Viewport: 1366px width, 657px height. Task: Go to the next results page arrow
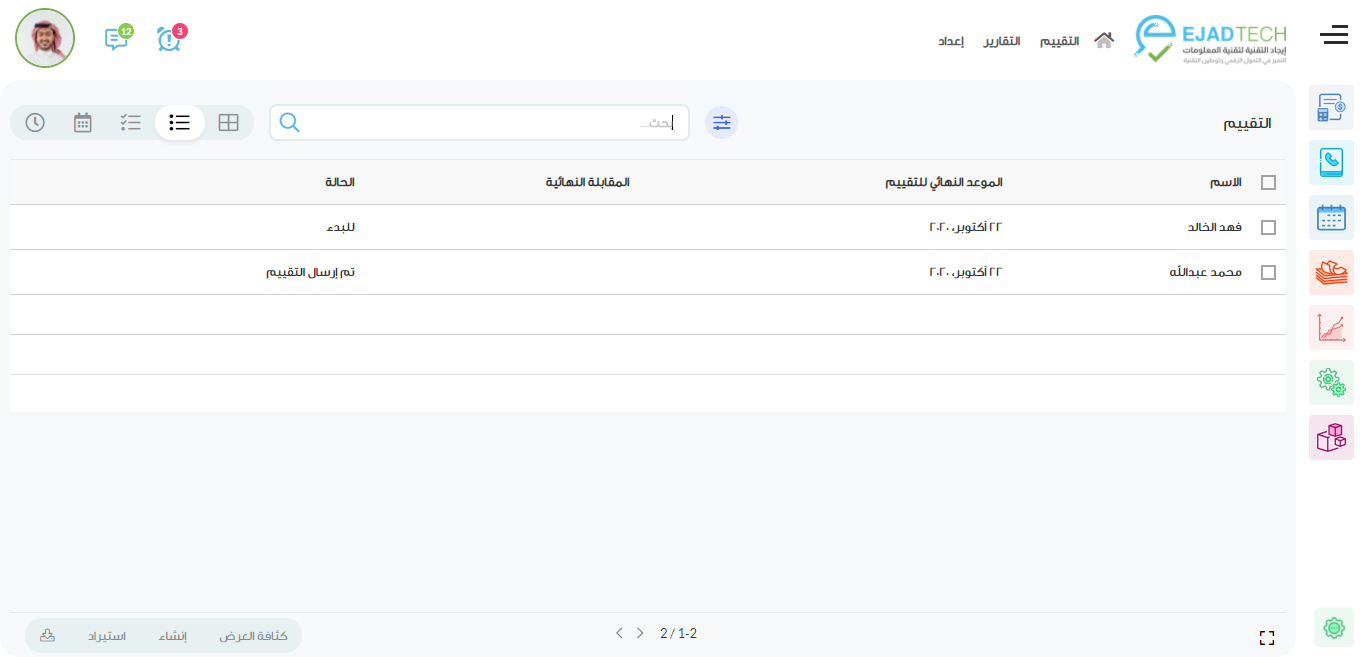point(619,633)
